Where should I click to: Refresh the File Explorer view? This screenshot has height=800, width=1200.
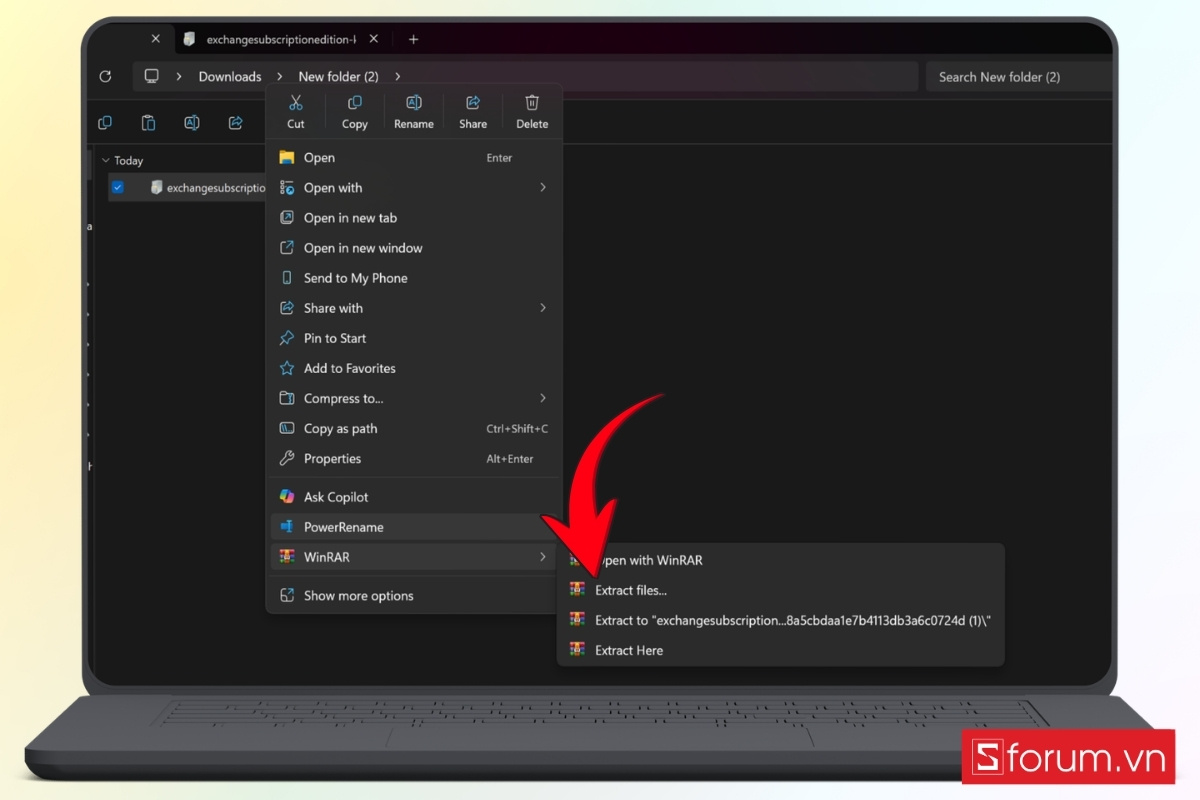(105, 76)
